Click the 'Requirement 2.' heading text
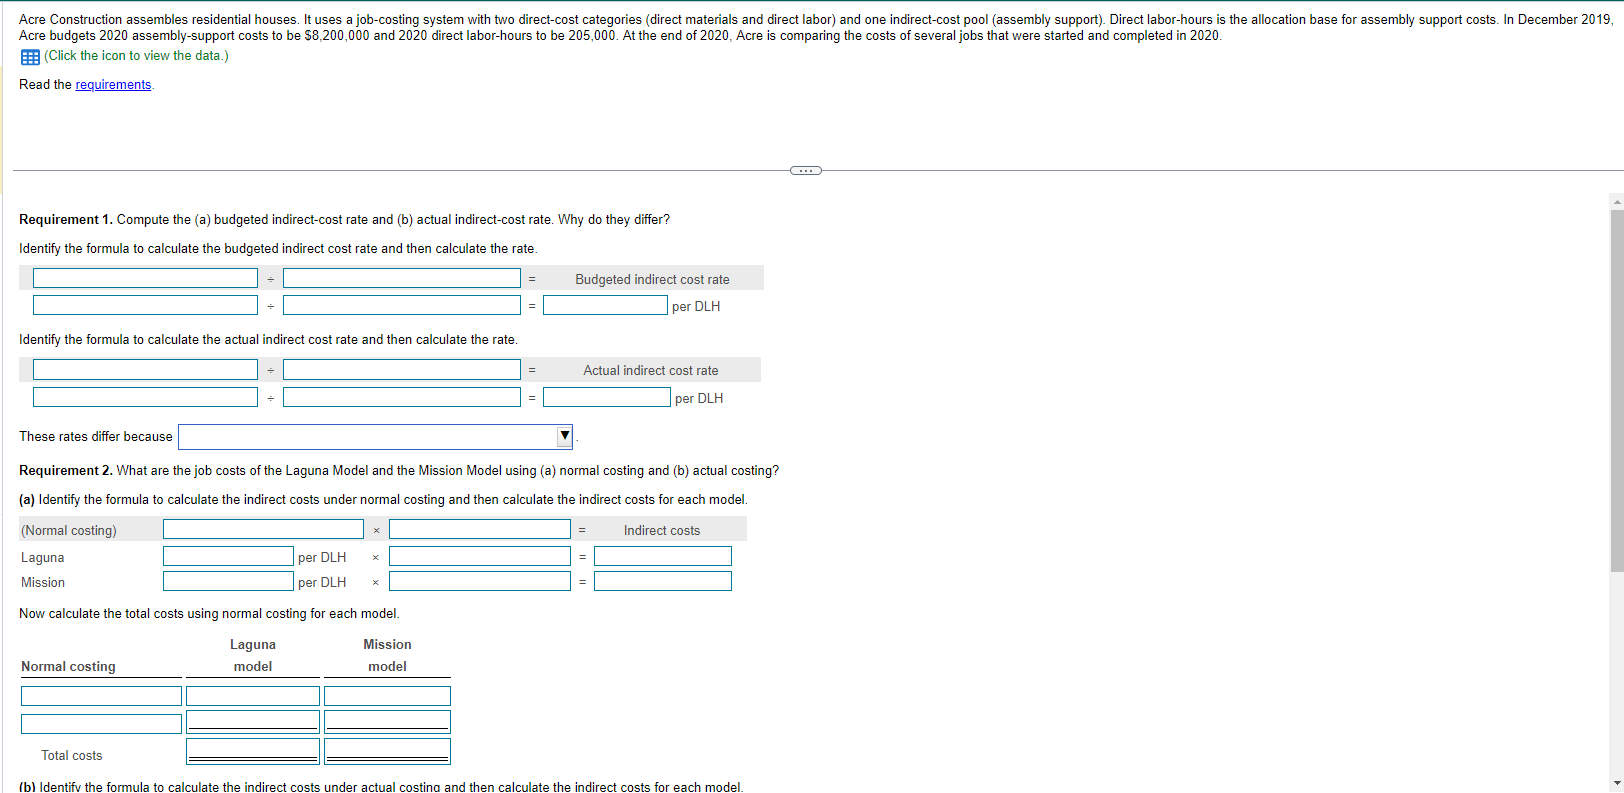Image resolution: width=1624 pixels, height=793 pixels. [66, 471]
